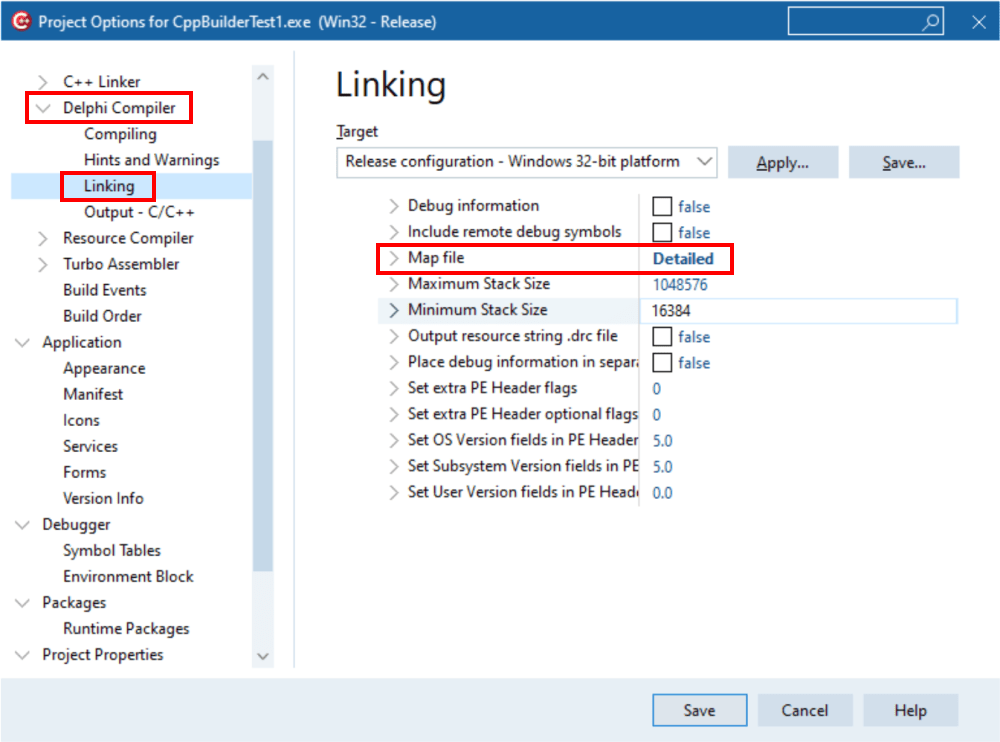Open the Icons options page
This screenshot has width=1000, height=742.
[x=82, y=420]
